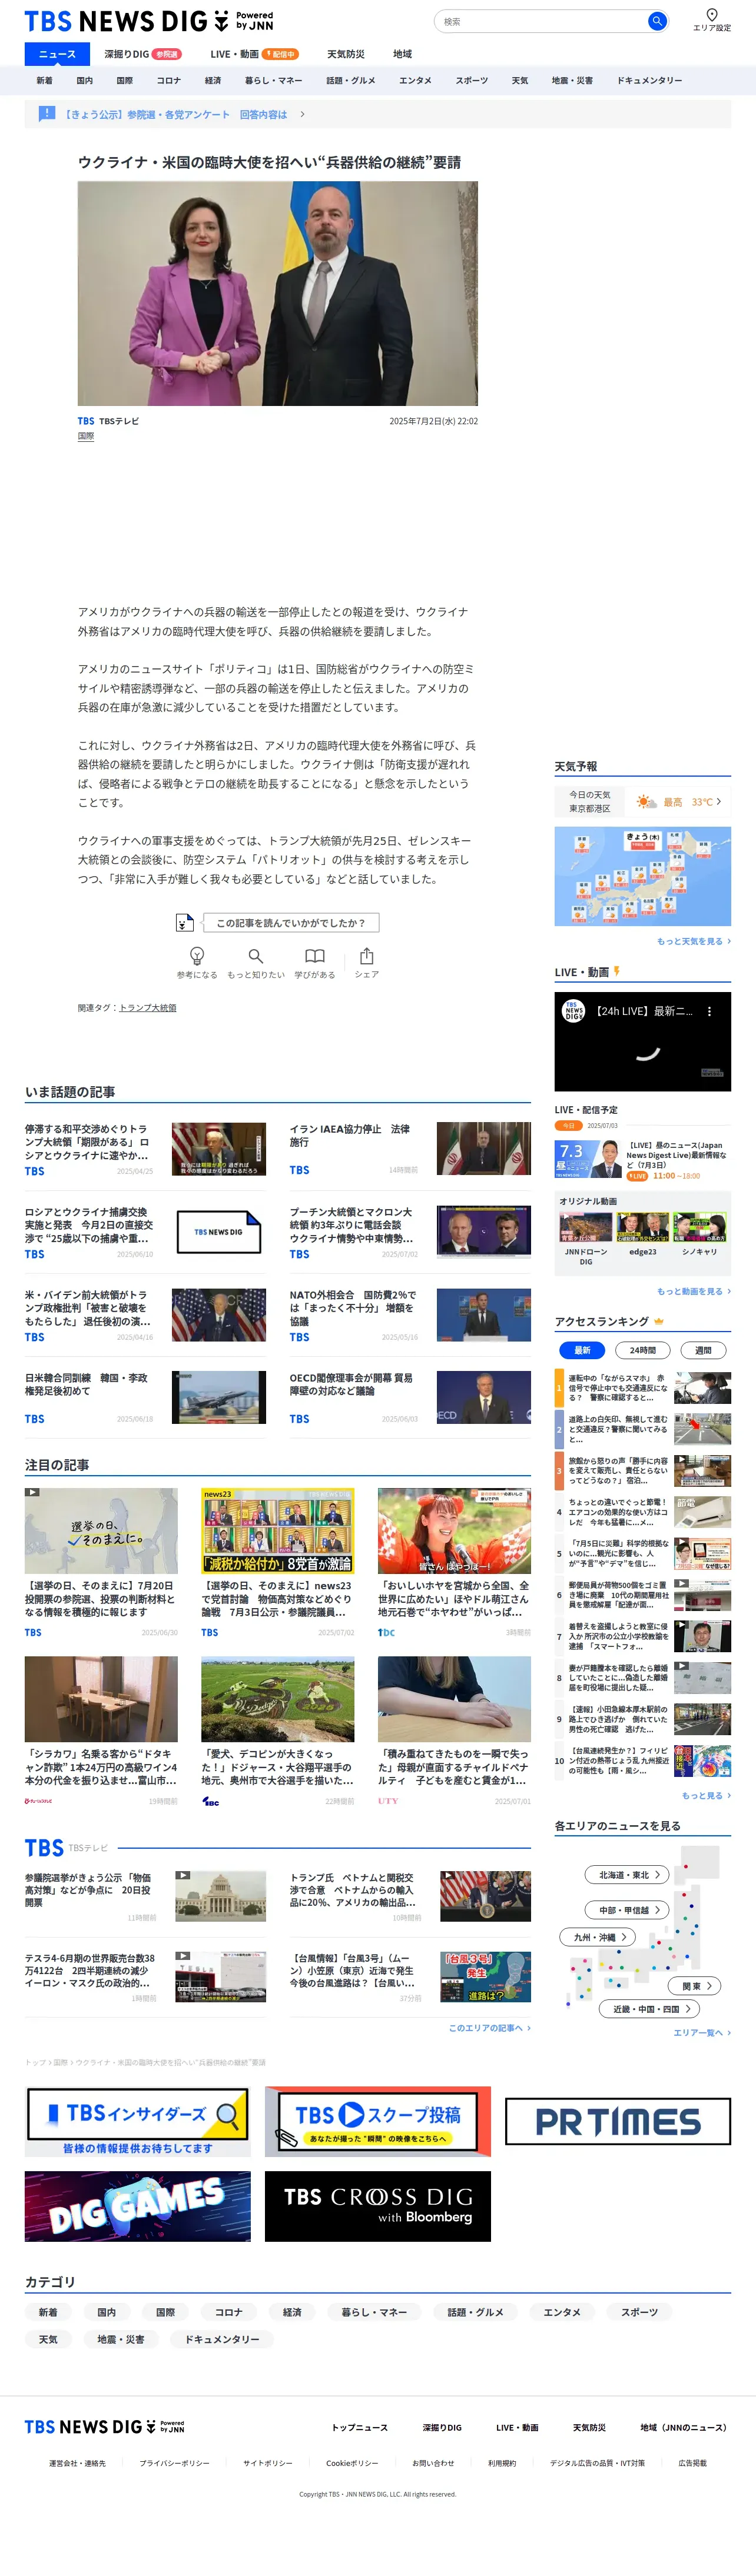
Task: Click the もっと知りたい magnifier icon
Action: coord(256,956)
